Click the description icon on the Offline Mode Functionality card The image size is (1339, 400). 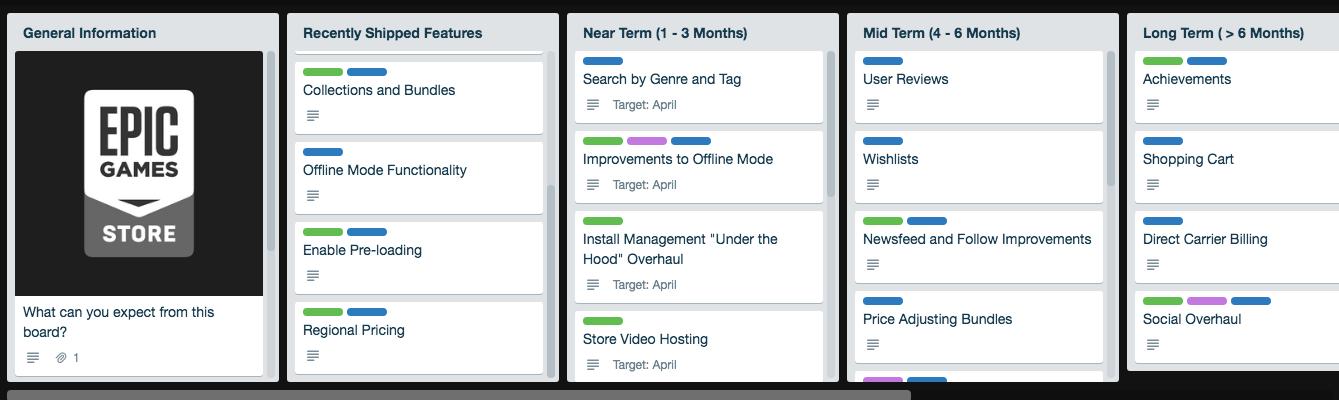point(313,195)
